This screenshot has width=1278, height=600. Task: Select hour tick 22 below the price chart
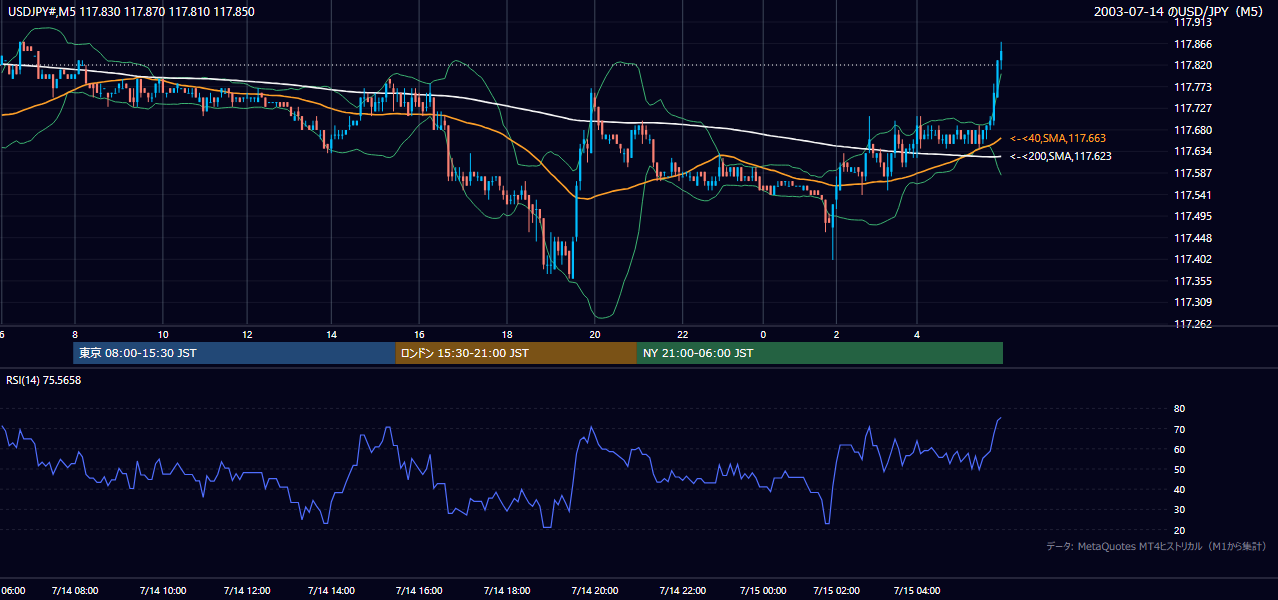coord(682,334)
